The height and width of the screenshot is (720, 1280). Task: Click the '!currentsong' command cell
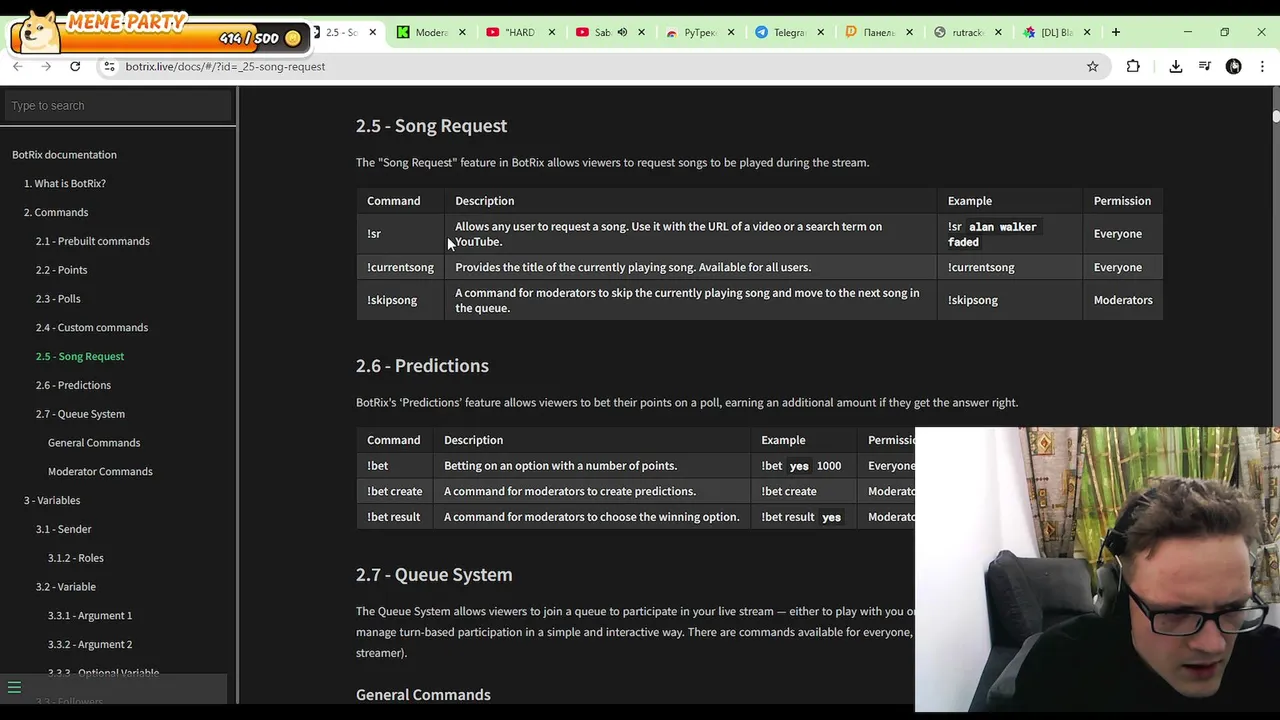pyautogui.click(x=400, y=268)
